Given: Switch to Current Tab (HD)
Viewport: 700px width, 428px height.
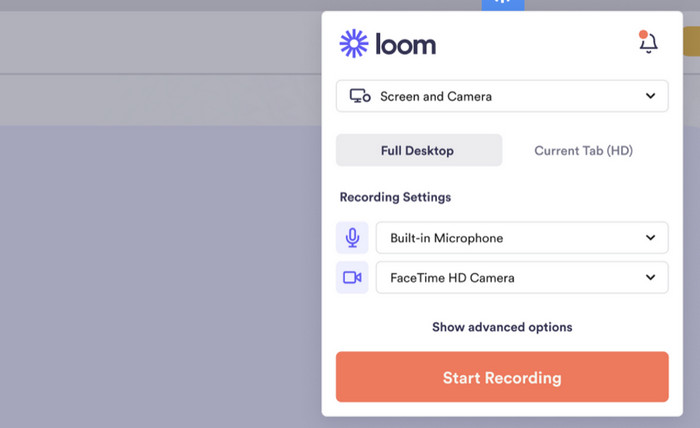Looking at the screenshot, I should [x=583, y=150].
